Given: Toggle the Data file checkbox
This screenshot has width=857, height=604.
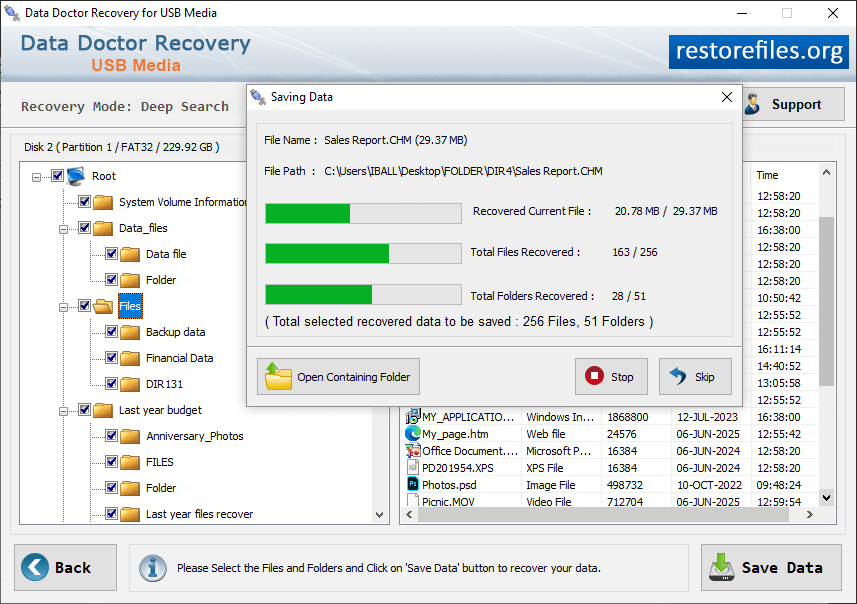Looking at the screenshot, I should (x=111, y=254).
